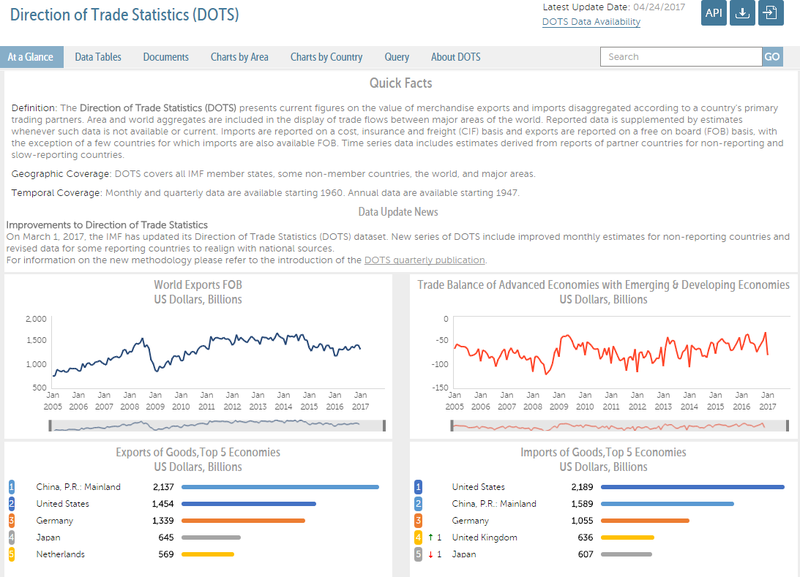Click into the Search input field
The image size is (800, 577).
point(681,57)
